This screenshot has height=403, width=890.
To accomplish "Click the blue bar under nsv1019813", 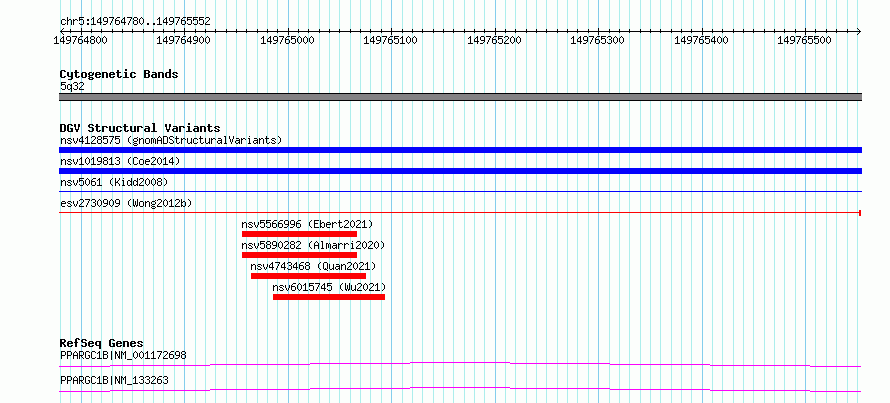I will [460, 171].
